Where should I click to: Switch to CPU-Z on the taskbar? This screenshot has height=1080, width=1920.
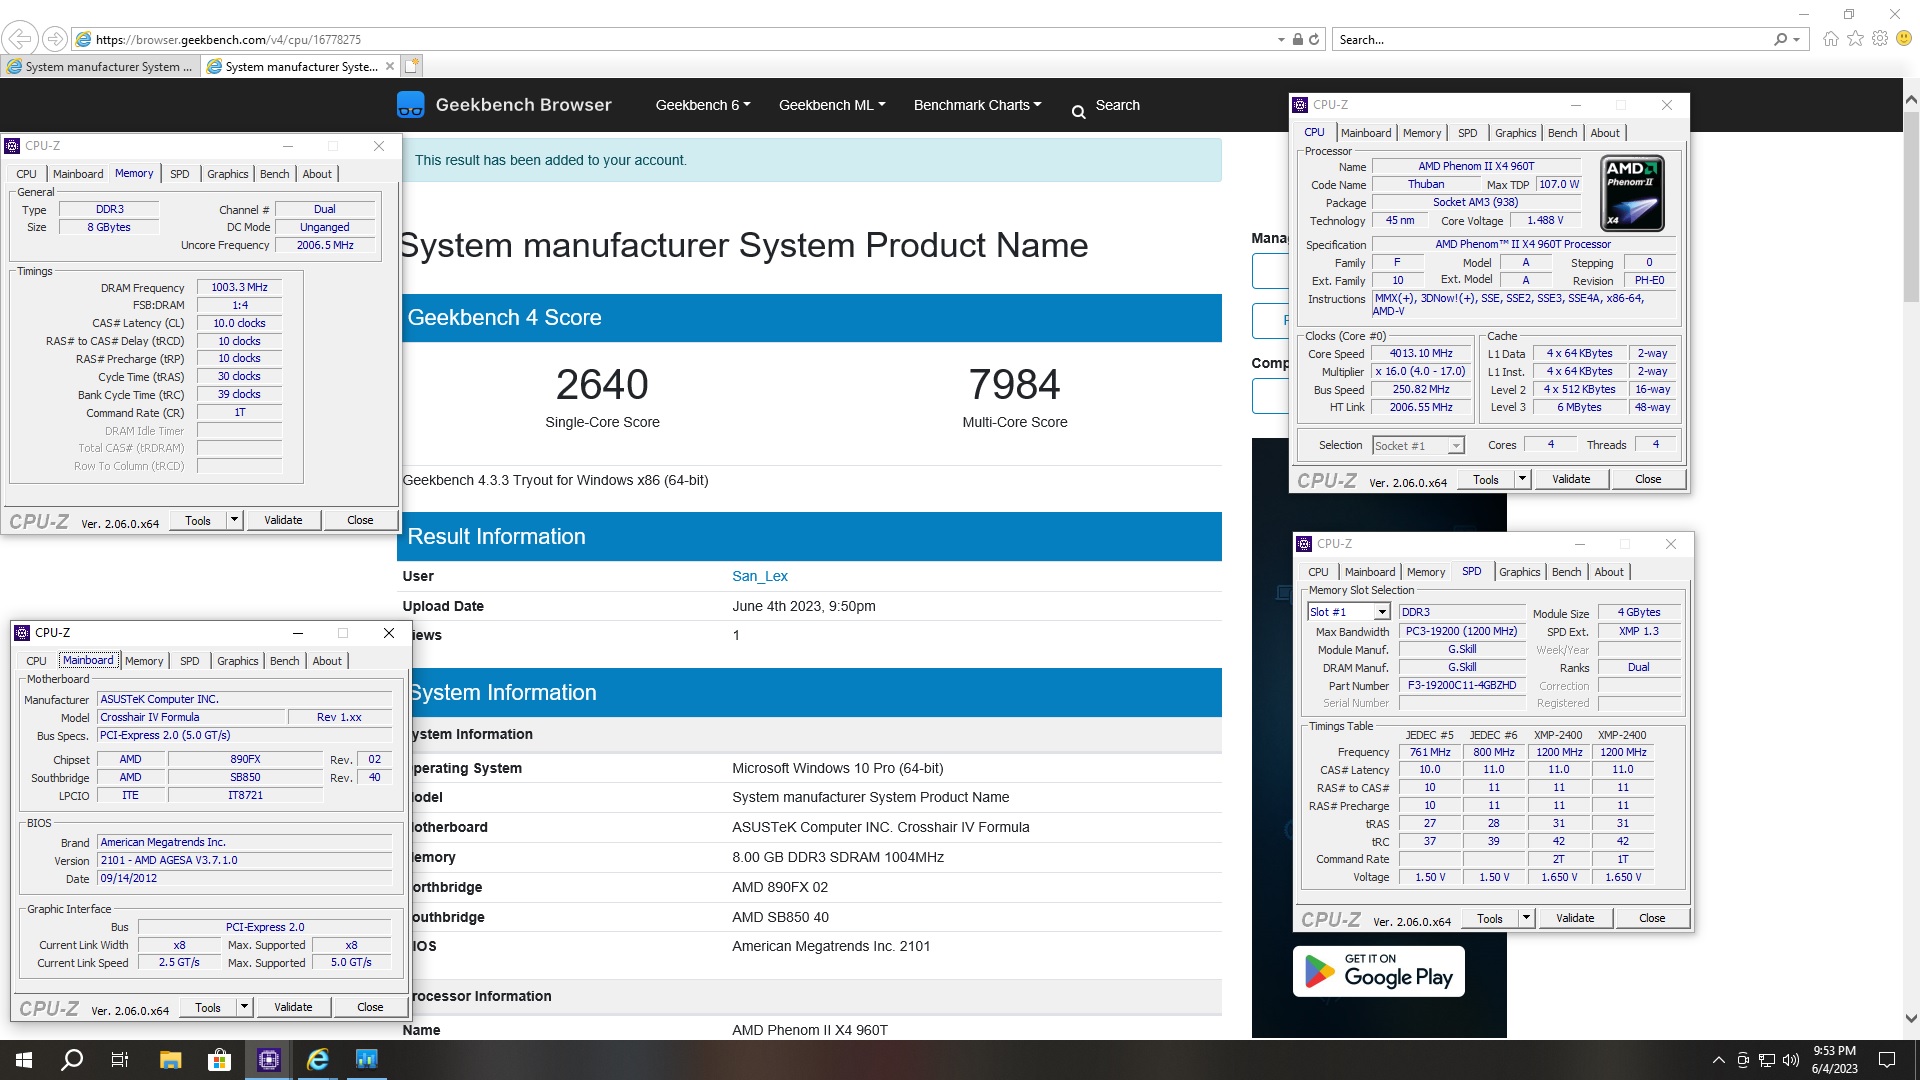(268, 1060)
